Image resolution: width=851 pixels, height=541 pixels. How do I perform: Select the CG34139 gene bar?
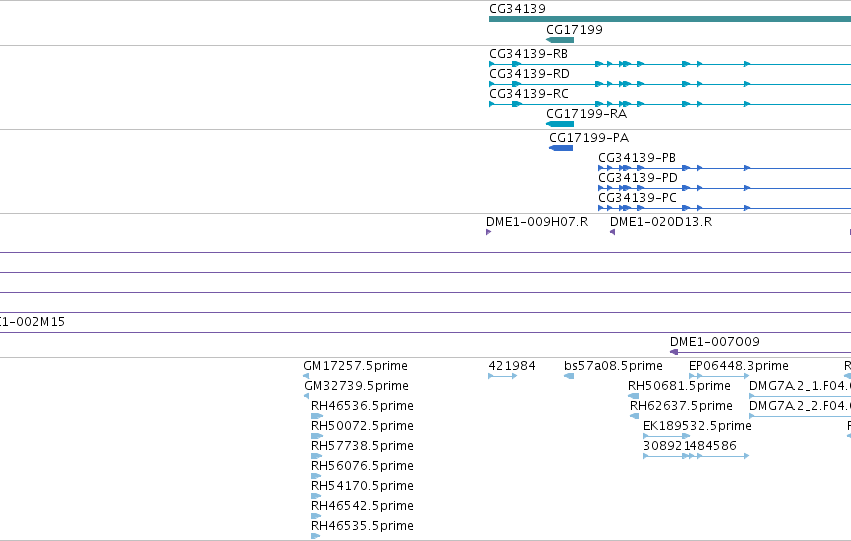pos(670,20)
